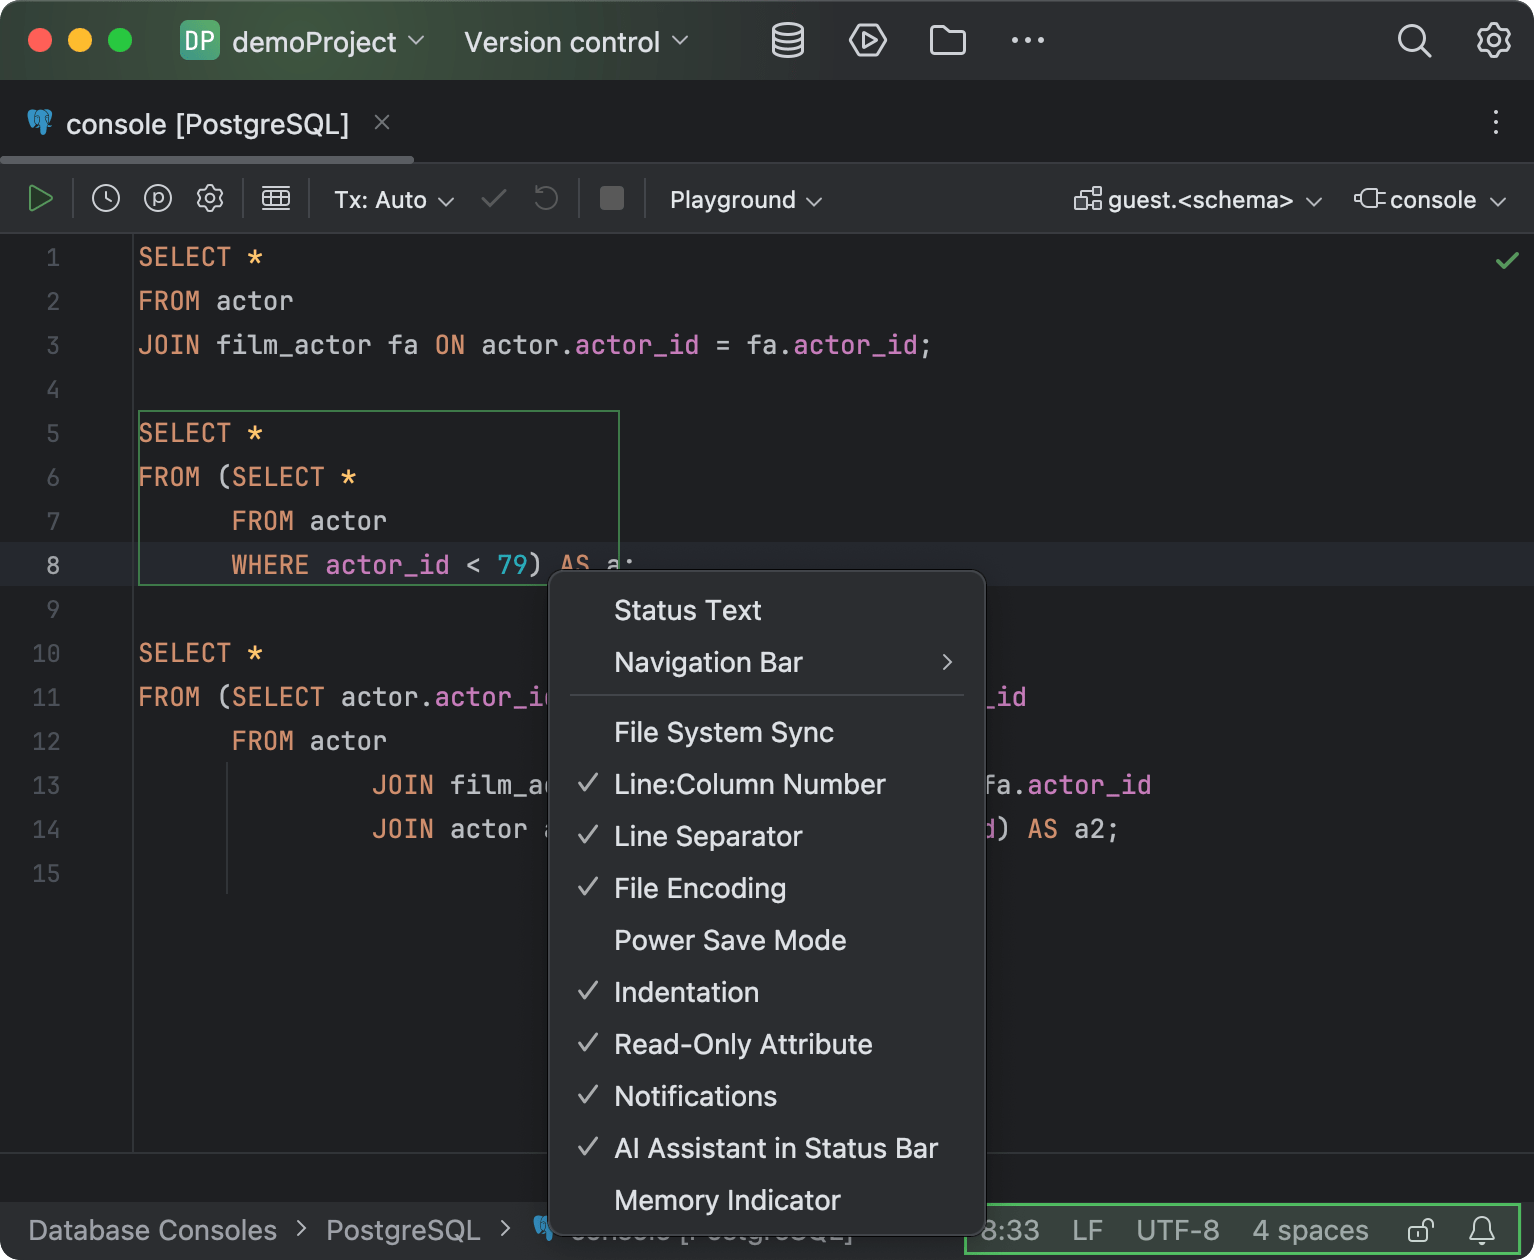Image resolution: width=1534 pixels, height=1260 pixels.
Task: Click UTF-8 encoding in the status bar
Action: coord(1178,1230)
